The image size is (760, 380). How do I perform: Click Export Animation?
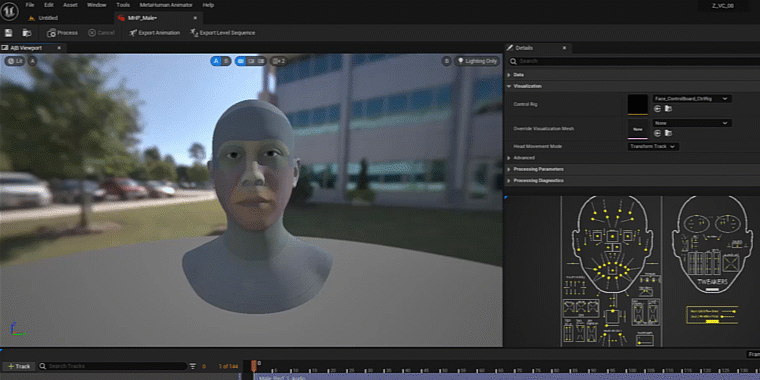pyautogui.click(x=155, y=33)
